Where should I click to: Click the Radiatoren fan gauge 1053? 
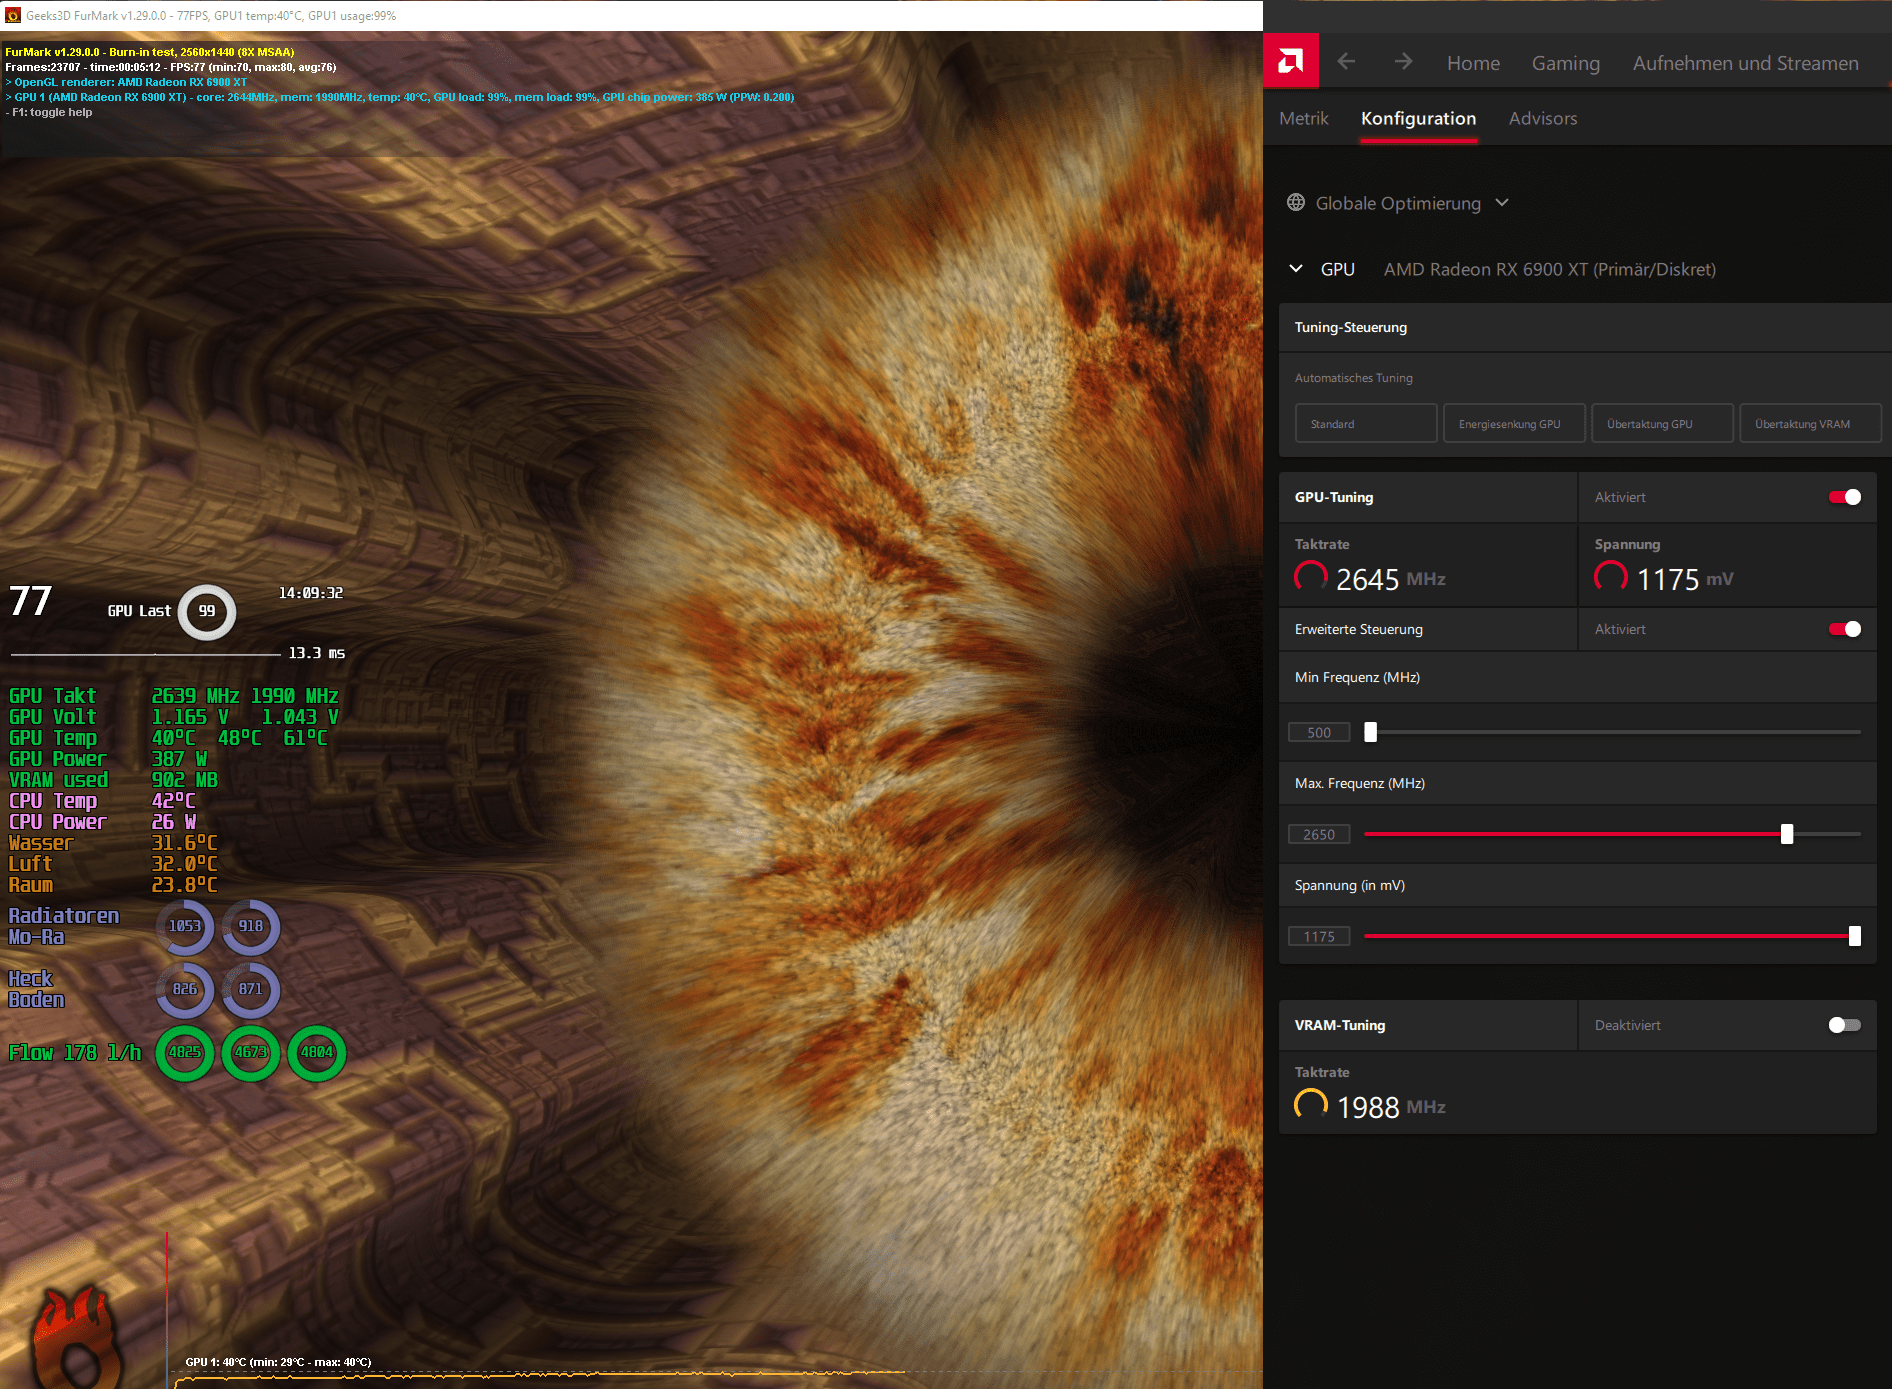click(185, 926)
